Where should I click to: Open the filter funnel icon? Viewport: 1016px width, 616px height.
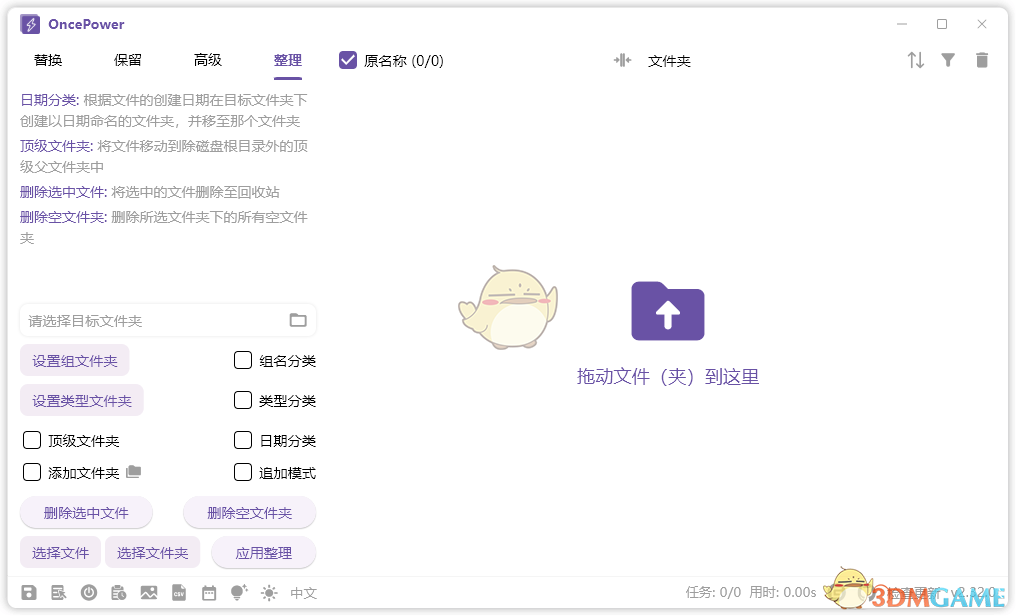click(949, 60)
